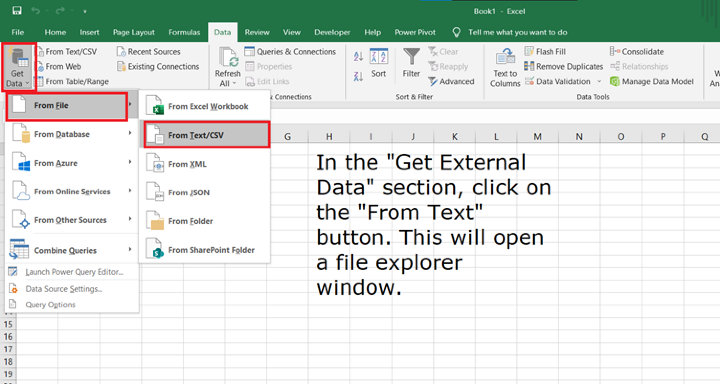Click Tell me what you want to do

[510, 32]
